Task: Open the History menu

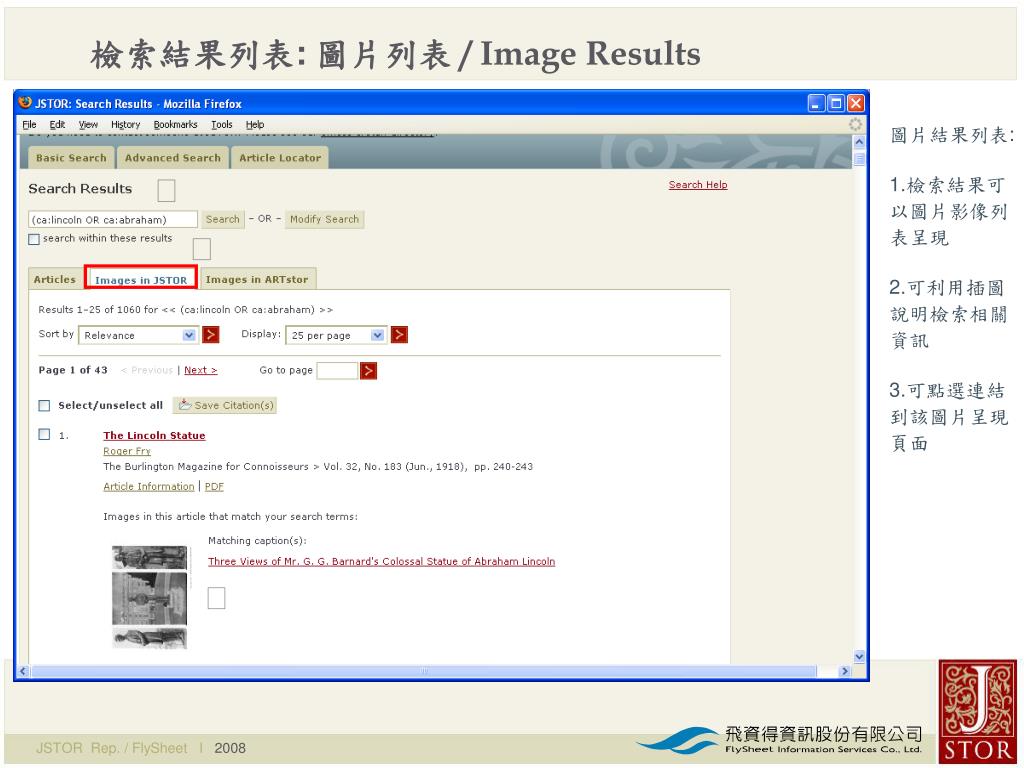Action: (x=125, y=124)
